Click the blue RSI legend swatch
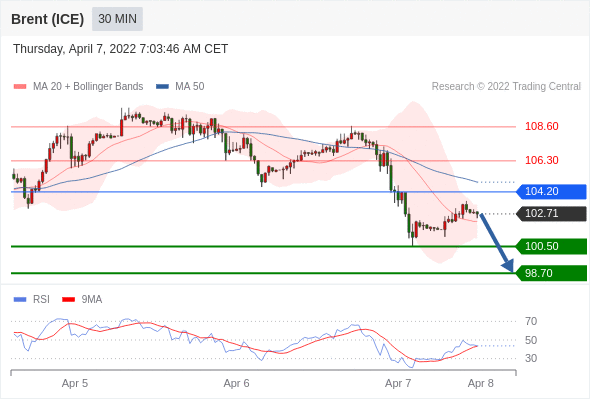590x400 pixels. (20, 300)
